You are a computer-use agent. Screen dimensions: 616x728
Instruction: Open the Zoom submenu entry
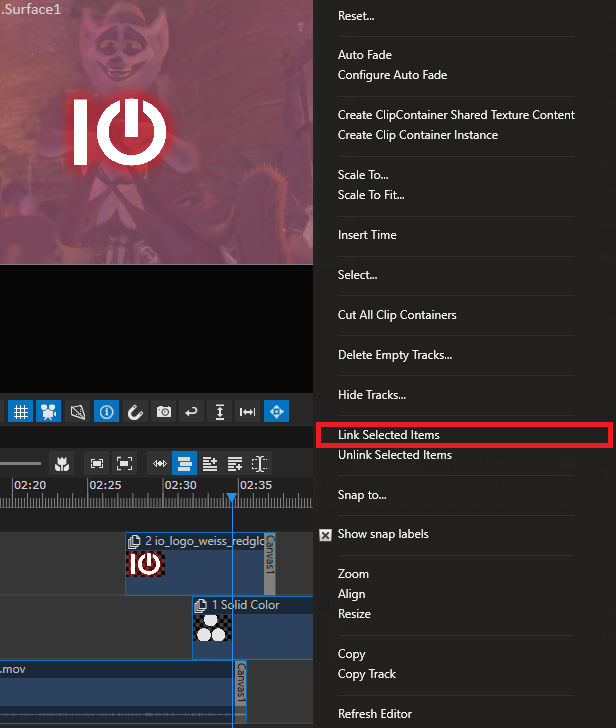pyautogui.click(x=353, y=574)
